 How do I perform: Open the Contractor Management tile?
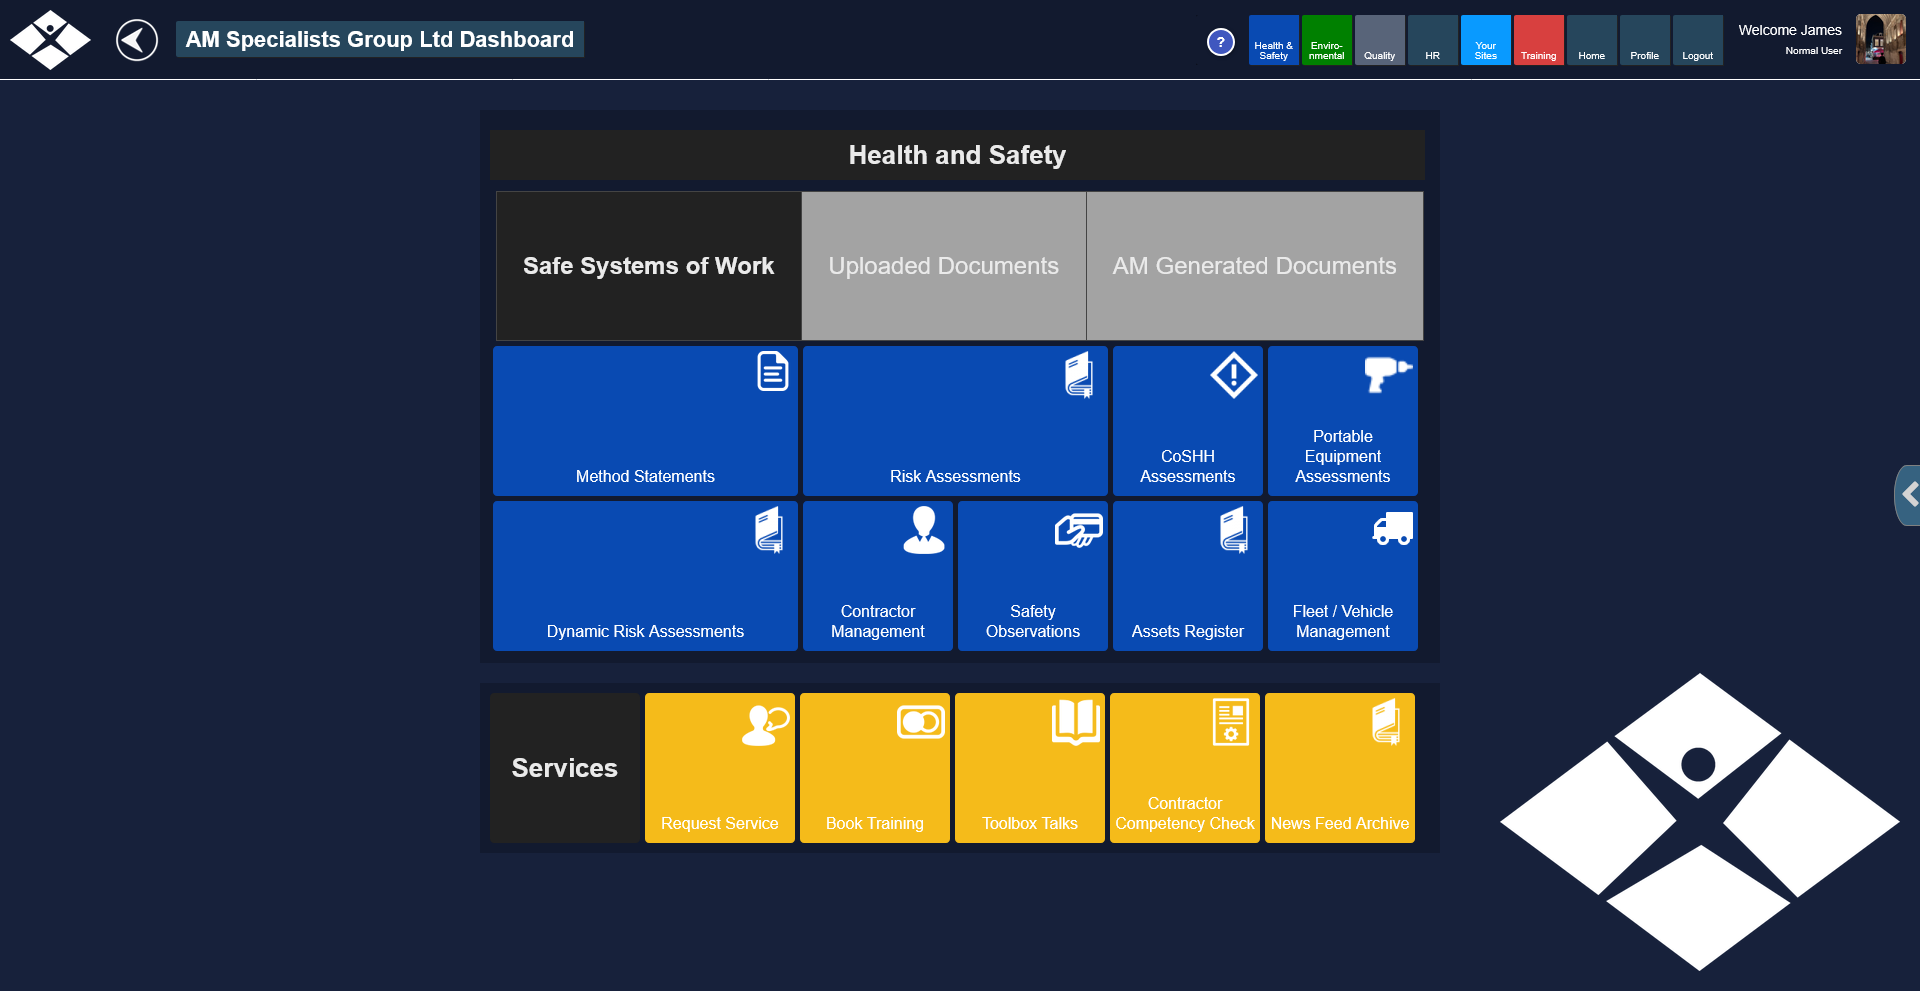(878, 576)
